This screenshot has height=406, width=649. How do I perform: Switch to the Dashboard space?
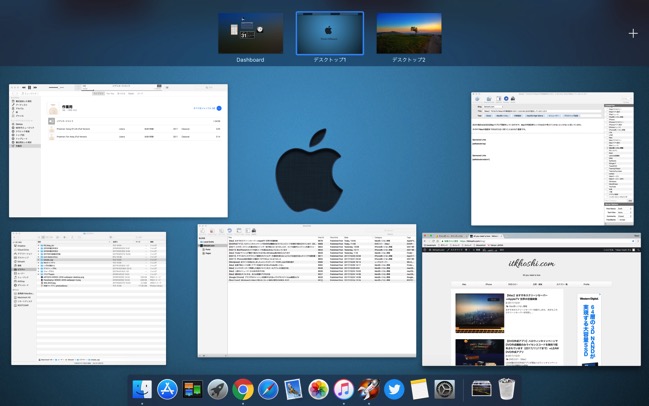[x=250, y=33]
